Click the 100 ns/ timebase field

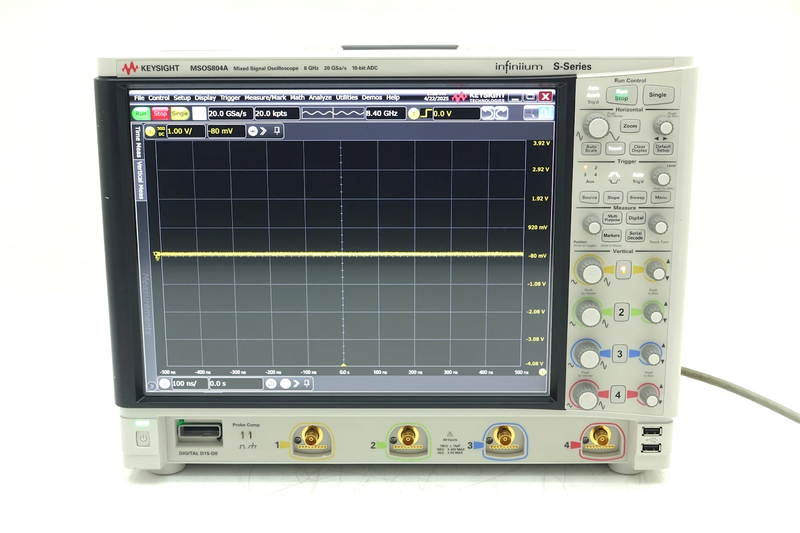click(x=189, y=383)
